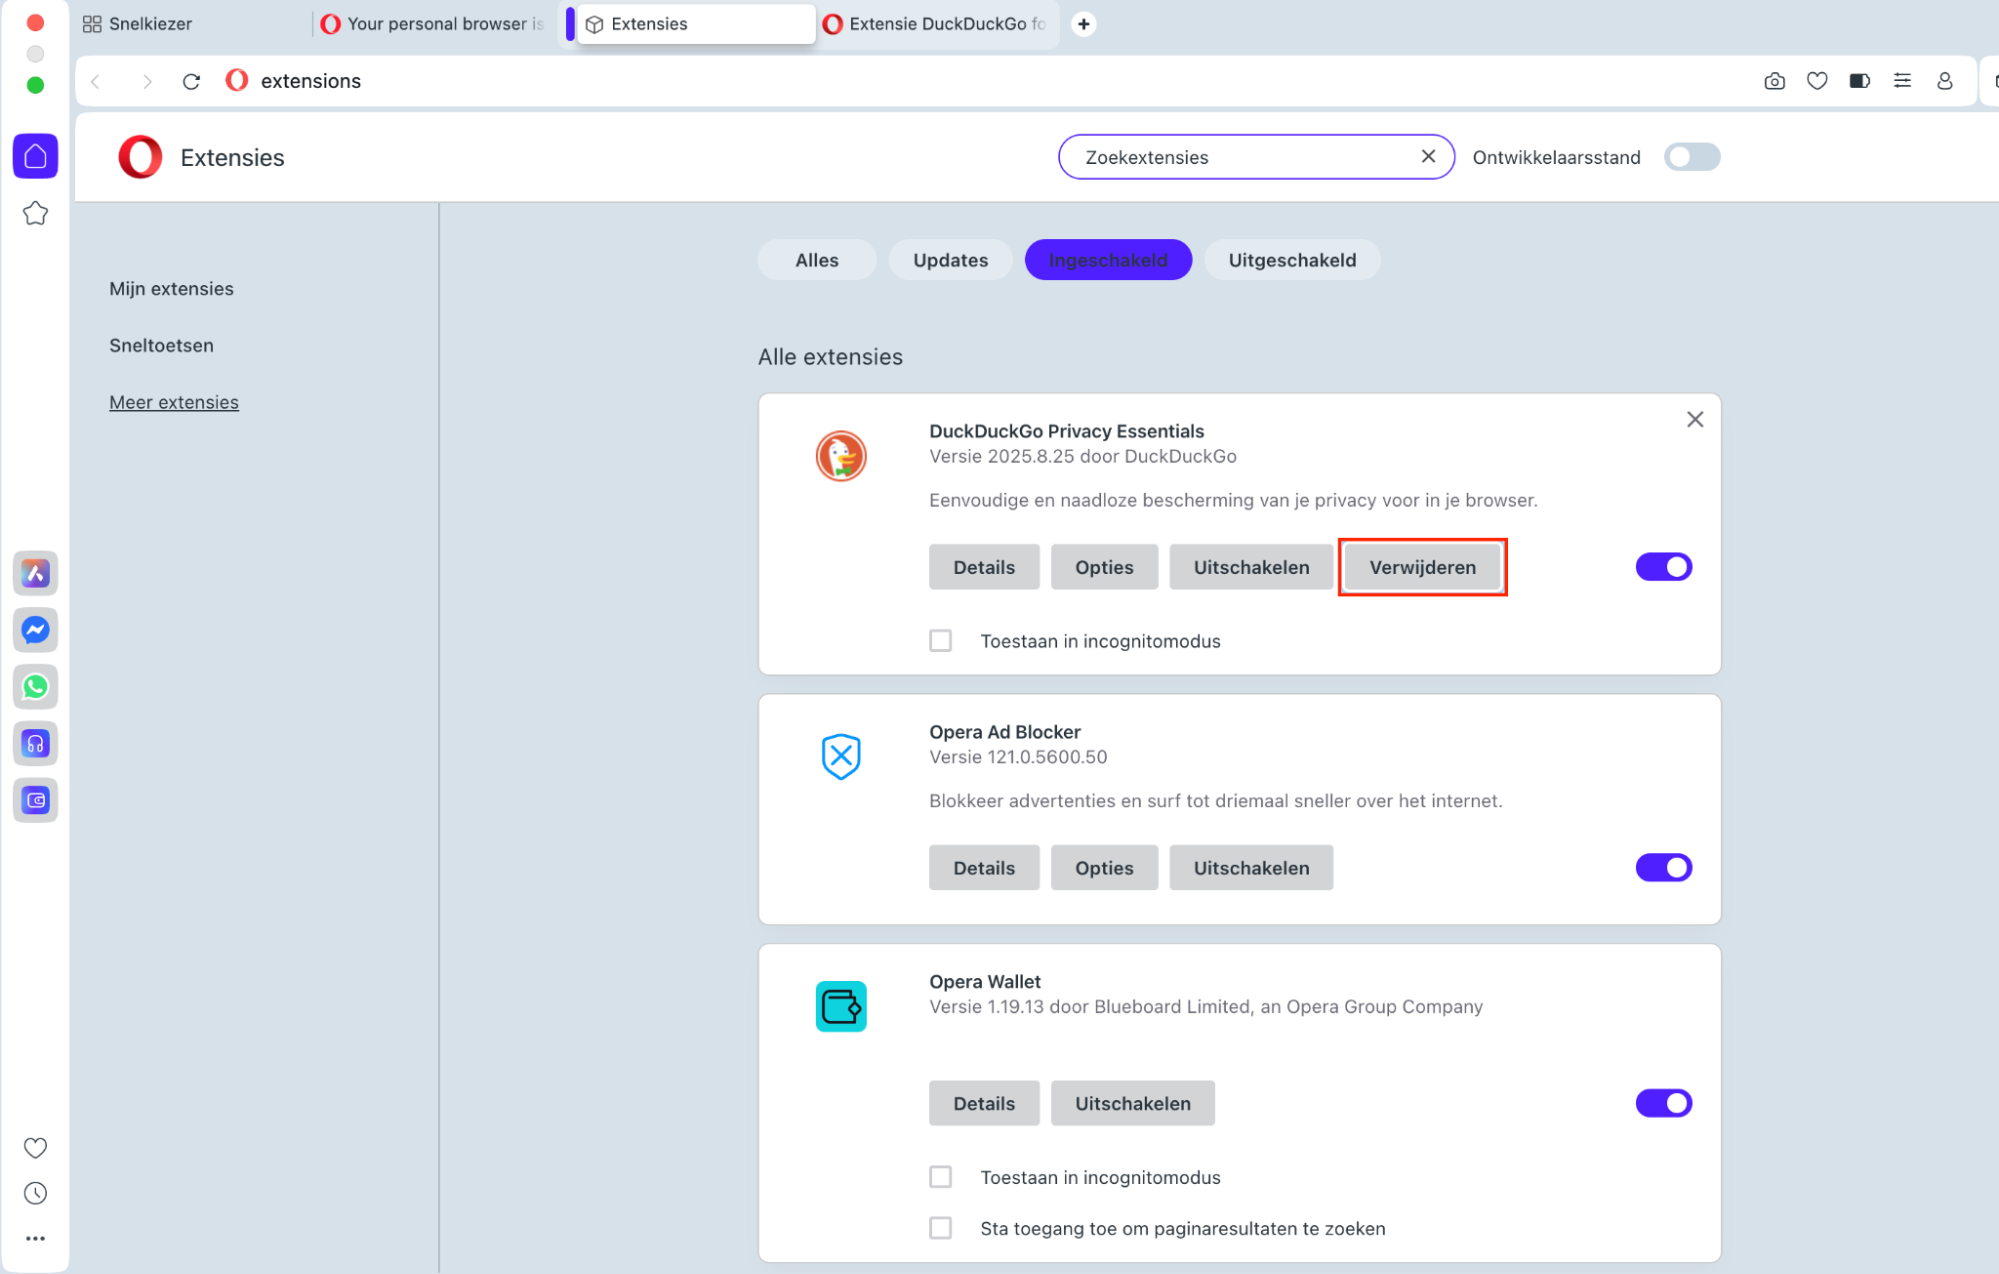Switch to the Snelkiezer browser tab
Screen dimensions: 1999x1274
point(150,24)
